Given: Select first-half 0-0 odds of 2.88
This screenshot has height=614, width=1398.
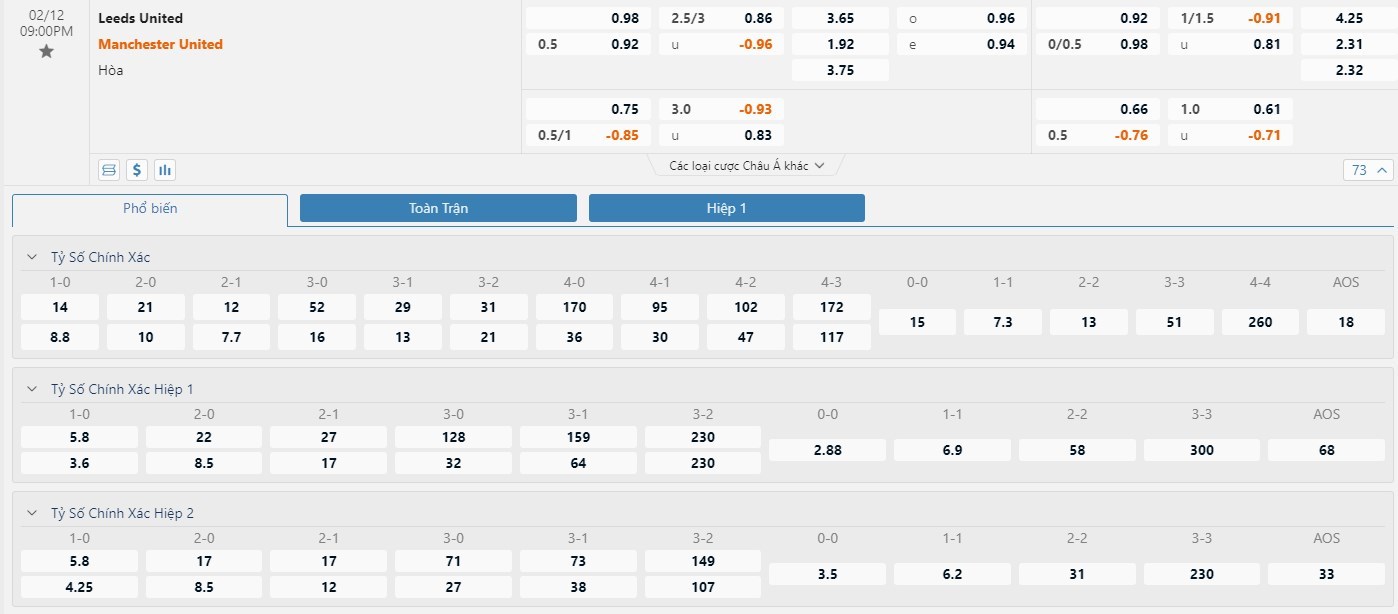Looking at the screenshot, I should click(x=827, y=450).
